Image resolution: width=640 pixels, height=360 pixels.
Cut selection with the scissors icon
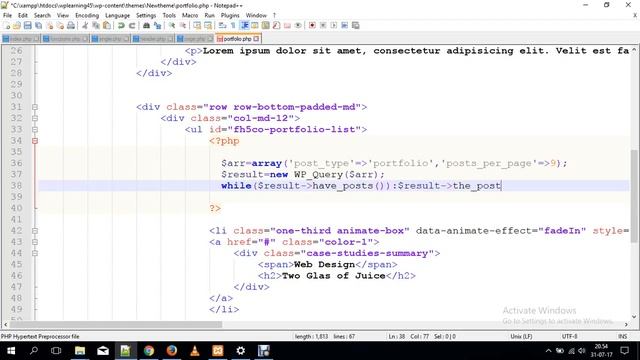tap(85, 25)
